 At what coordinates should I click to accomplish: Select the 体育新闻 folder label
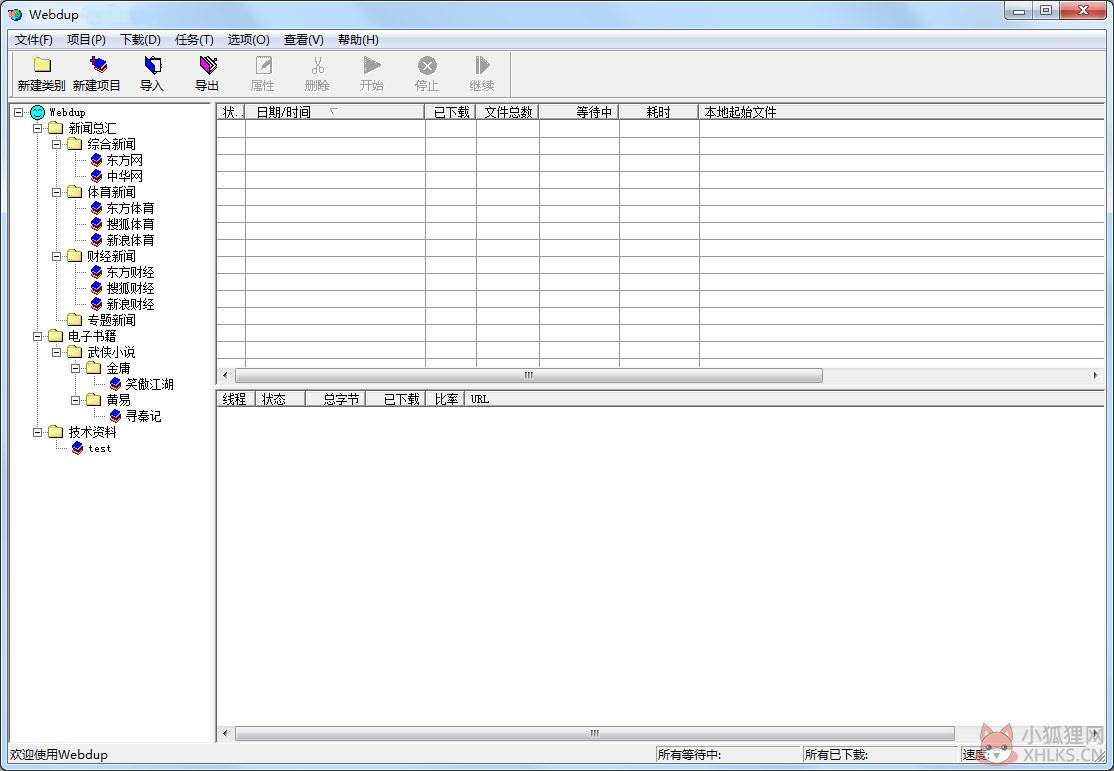point(112,192)
